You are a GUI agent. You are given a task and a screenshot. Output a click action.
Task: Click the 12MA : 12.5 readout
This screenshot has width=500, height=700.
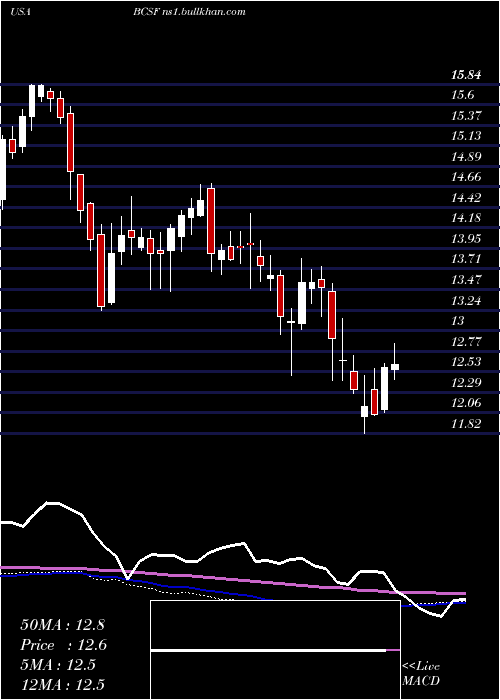click(x=62, y=684)
